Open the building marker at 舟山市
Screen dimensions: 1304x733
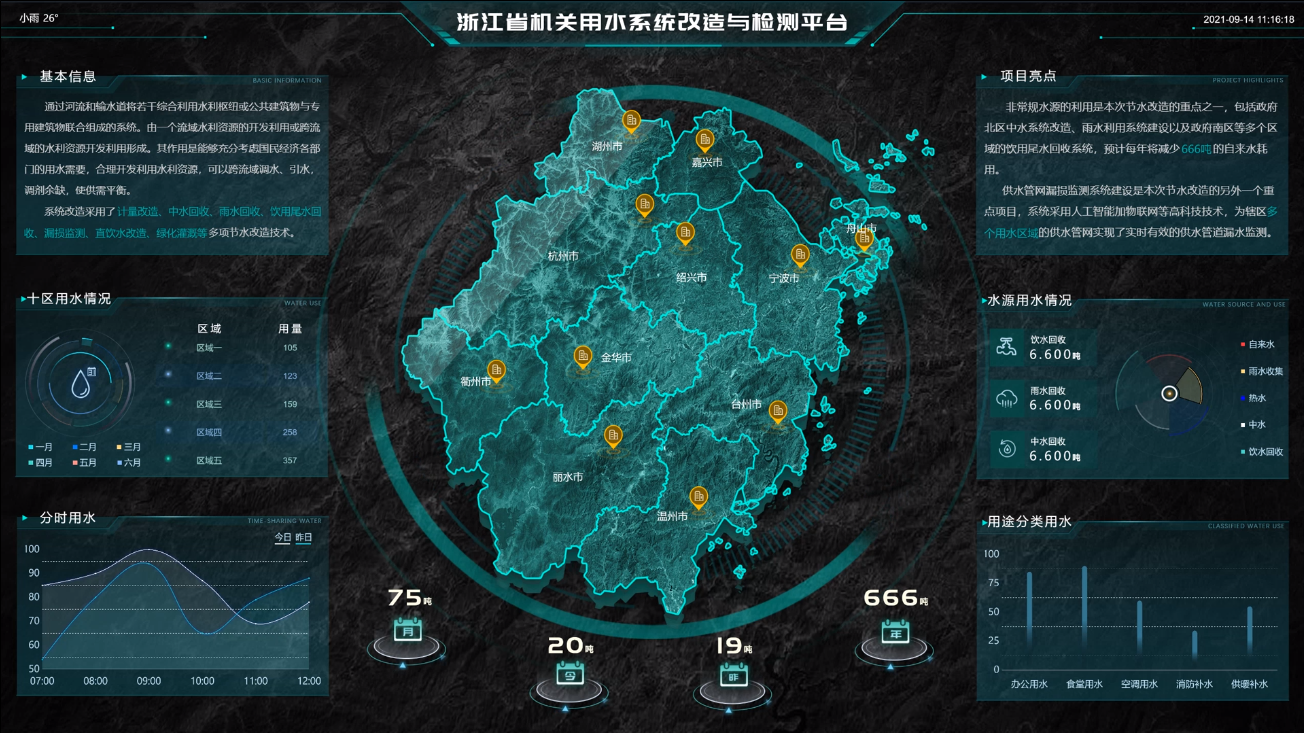pos(865,240)
